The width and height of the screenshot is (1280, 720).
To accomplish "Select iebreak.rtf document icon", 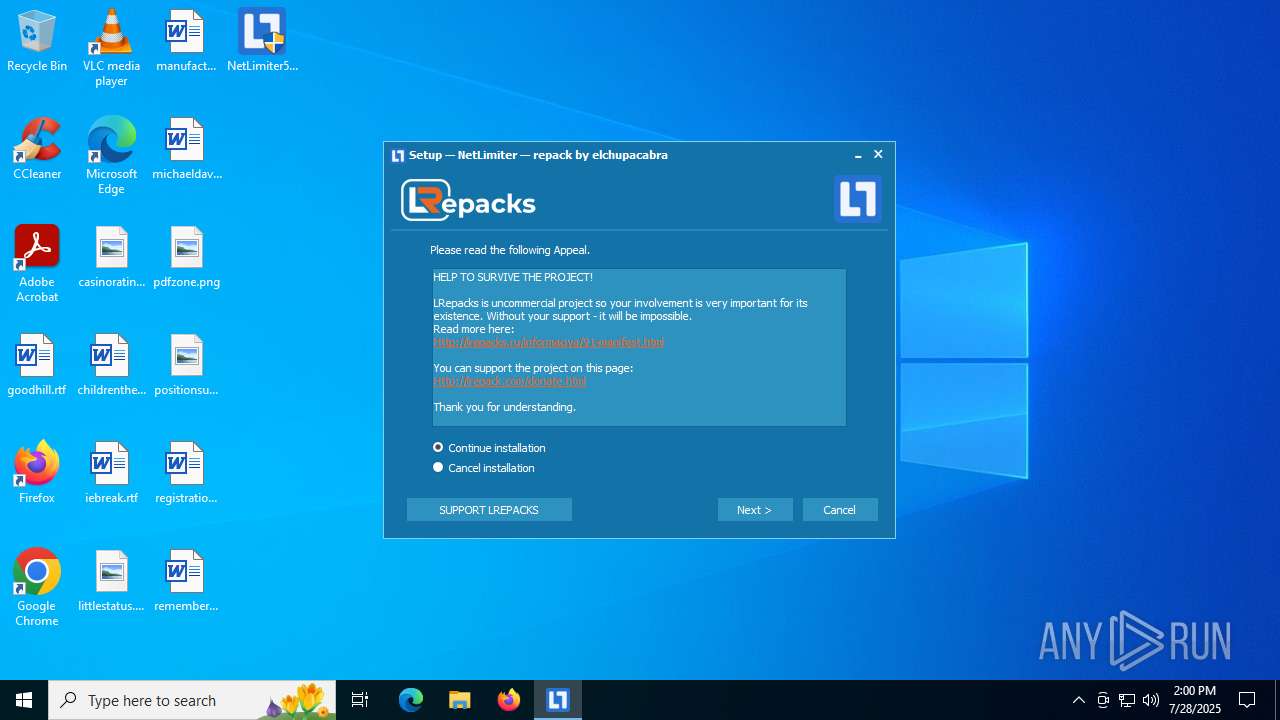I will coord(111,474).
